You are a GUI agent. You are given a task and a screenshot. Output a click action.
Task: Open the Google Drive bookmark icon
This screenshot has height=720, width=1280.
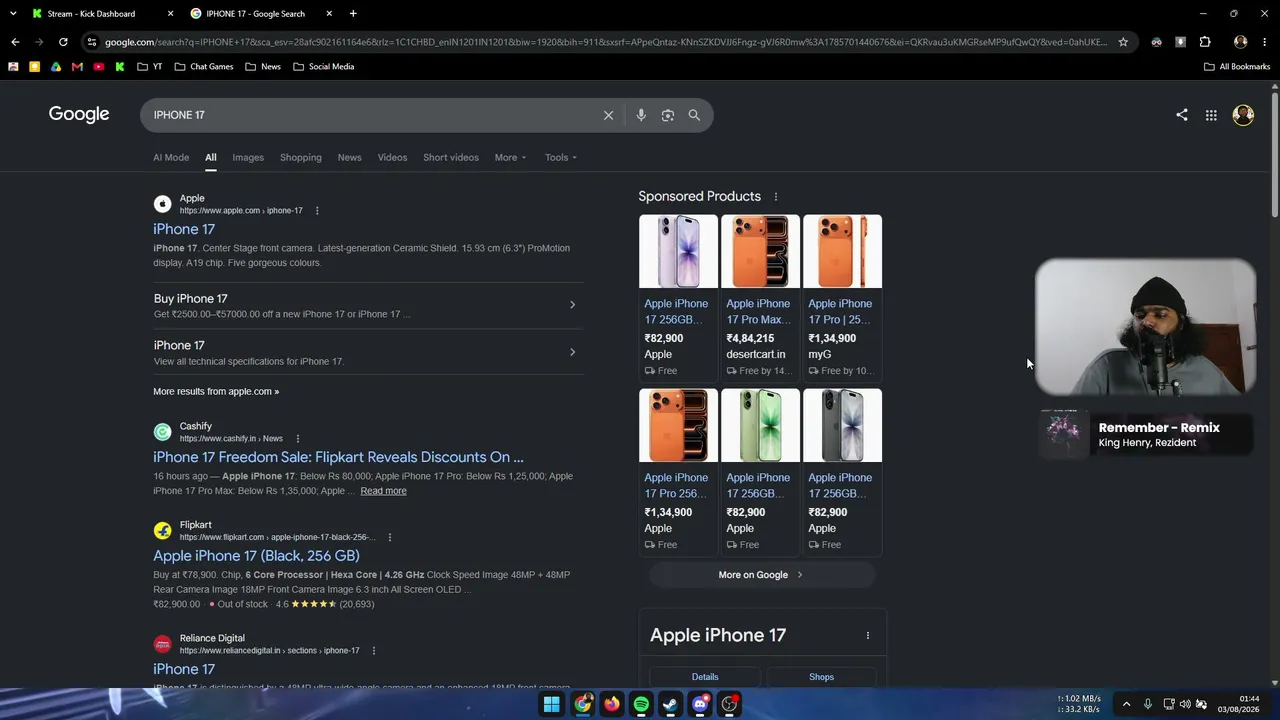click(56, 67)
